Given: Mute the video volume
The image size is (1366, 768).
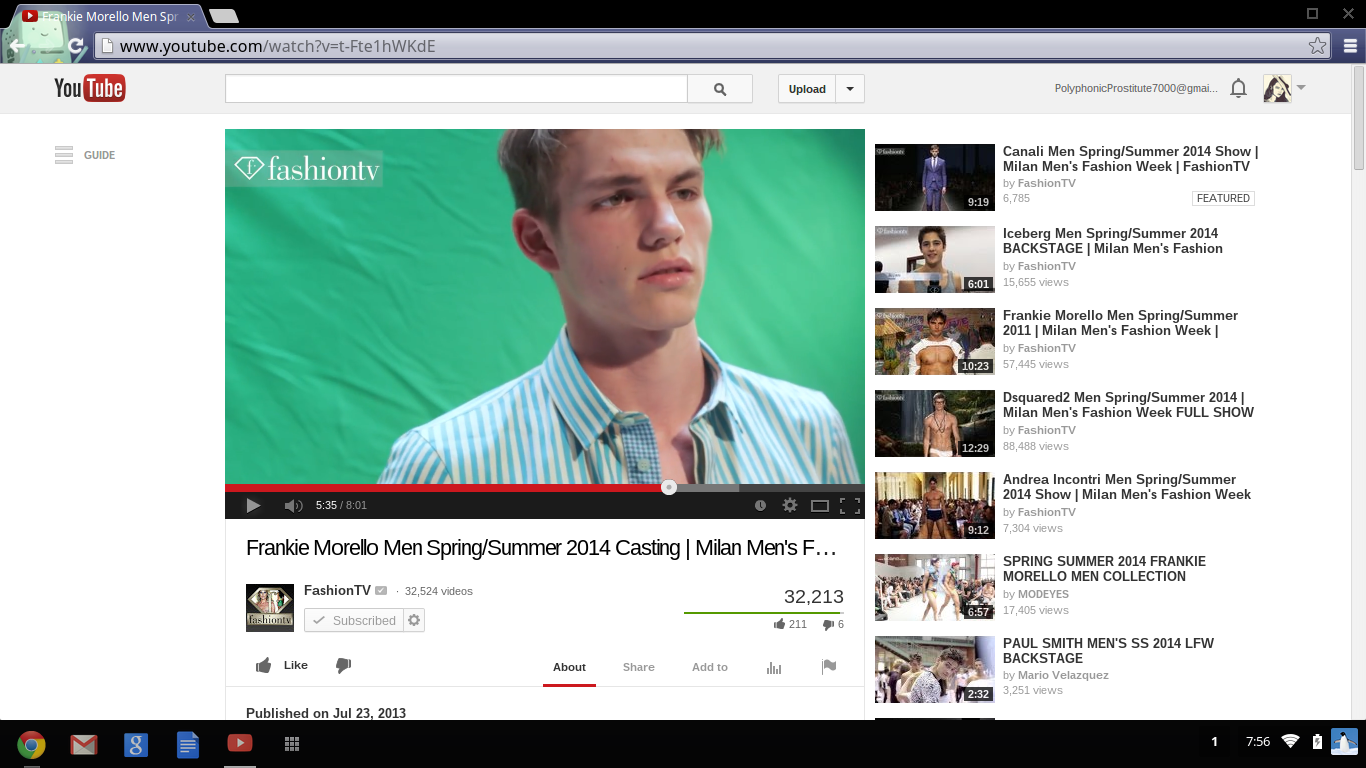Looking at the screenshot, I should (x=293, y=505).
